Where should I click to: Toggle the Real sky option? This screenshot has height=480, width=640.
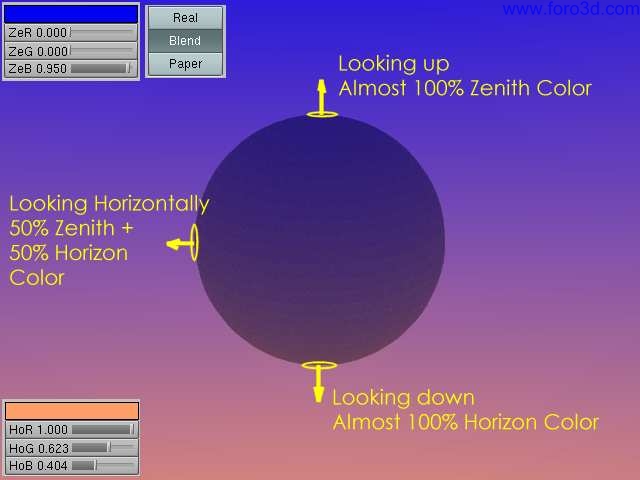(185, 18)
